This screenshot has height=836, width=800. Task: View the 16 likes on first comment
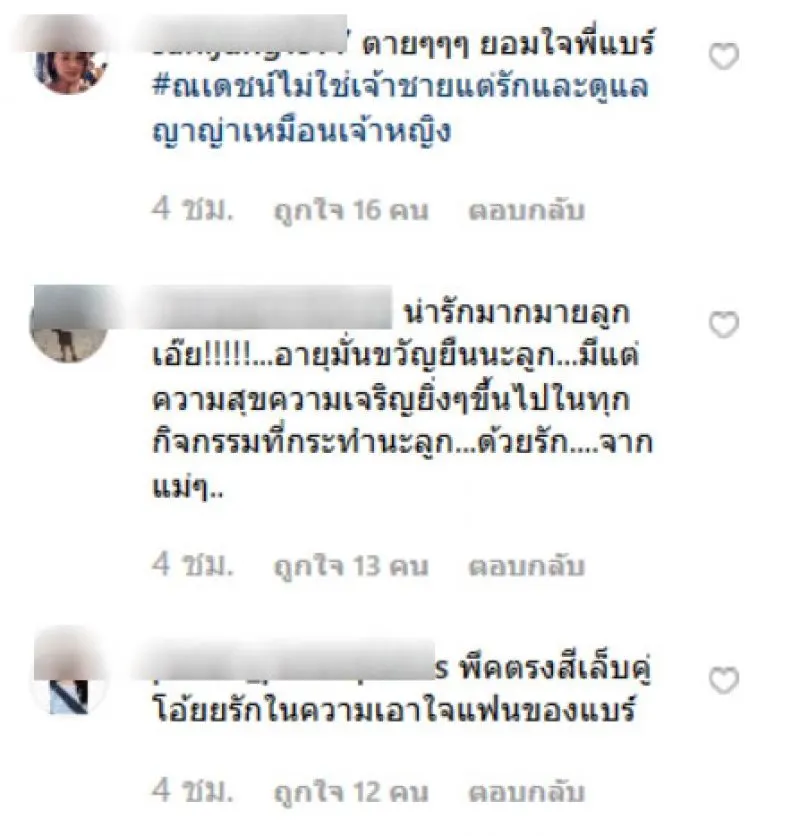(351, 211)
